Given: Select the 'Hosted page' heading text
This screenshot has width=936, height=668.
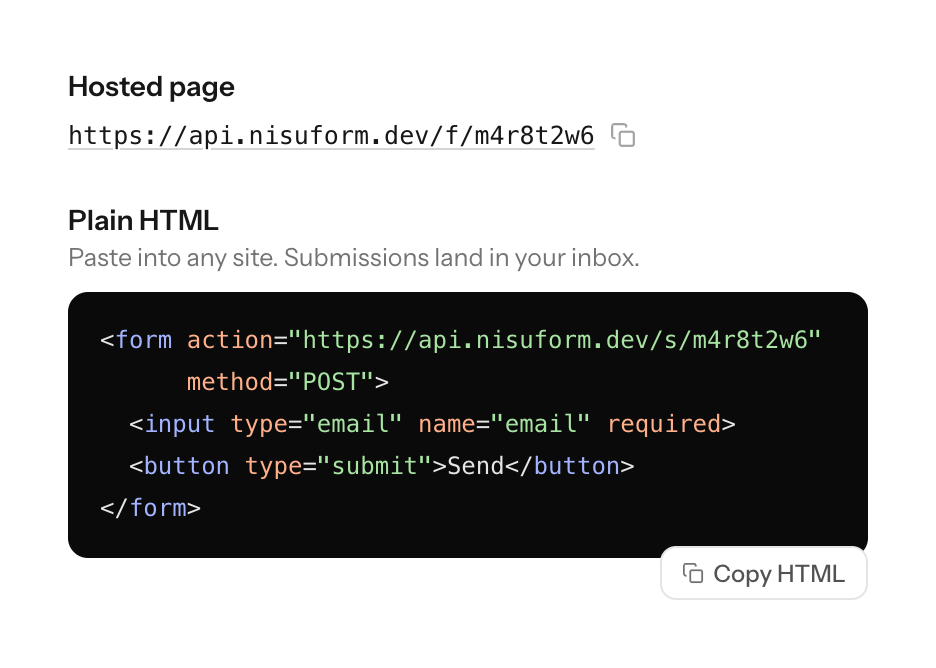Looking at the screenshot, I should pyautogui.click(x=151, y=87).
